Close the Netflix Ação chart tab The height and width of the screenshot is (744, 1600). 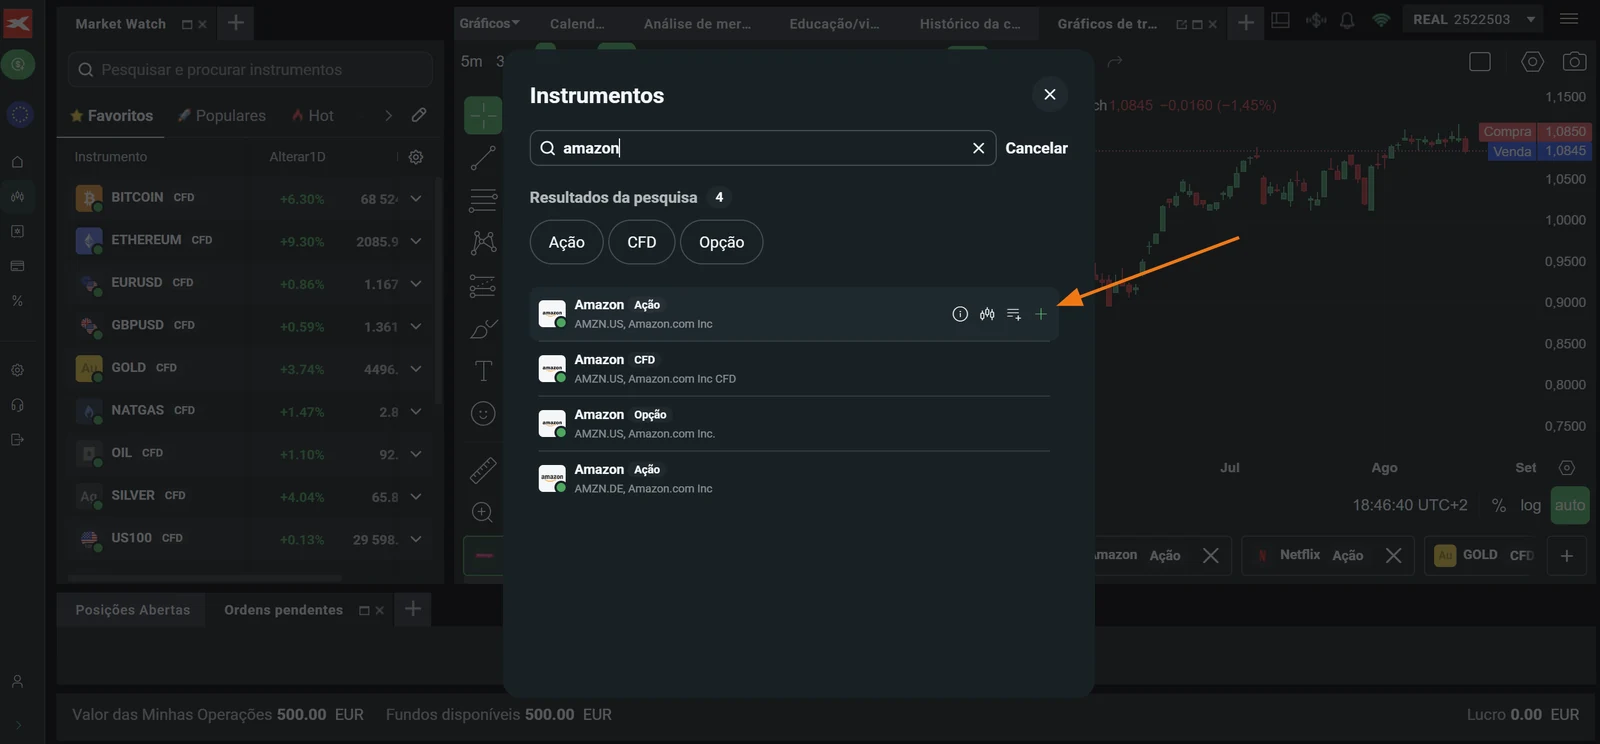click(1393, 555)
